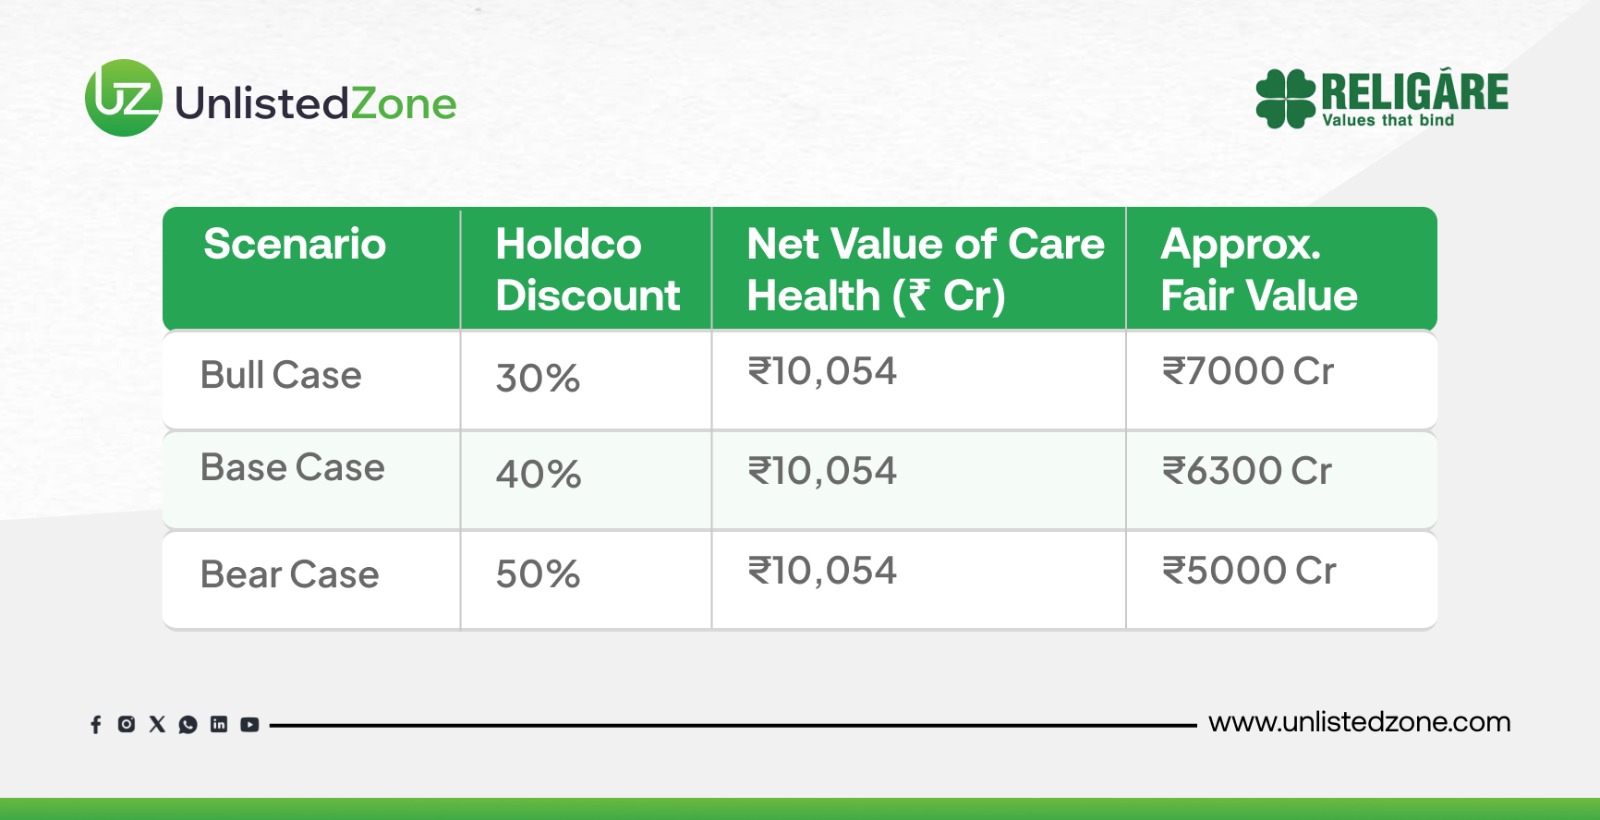Open the YouTube icon link
This screenshot has height=820, width=1600.
[250, 724]
